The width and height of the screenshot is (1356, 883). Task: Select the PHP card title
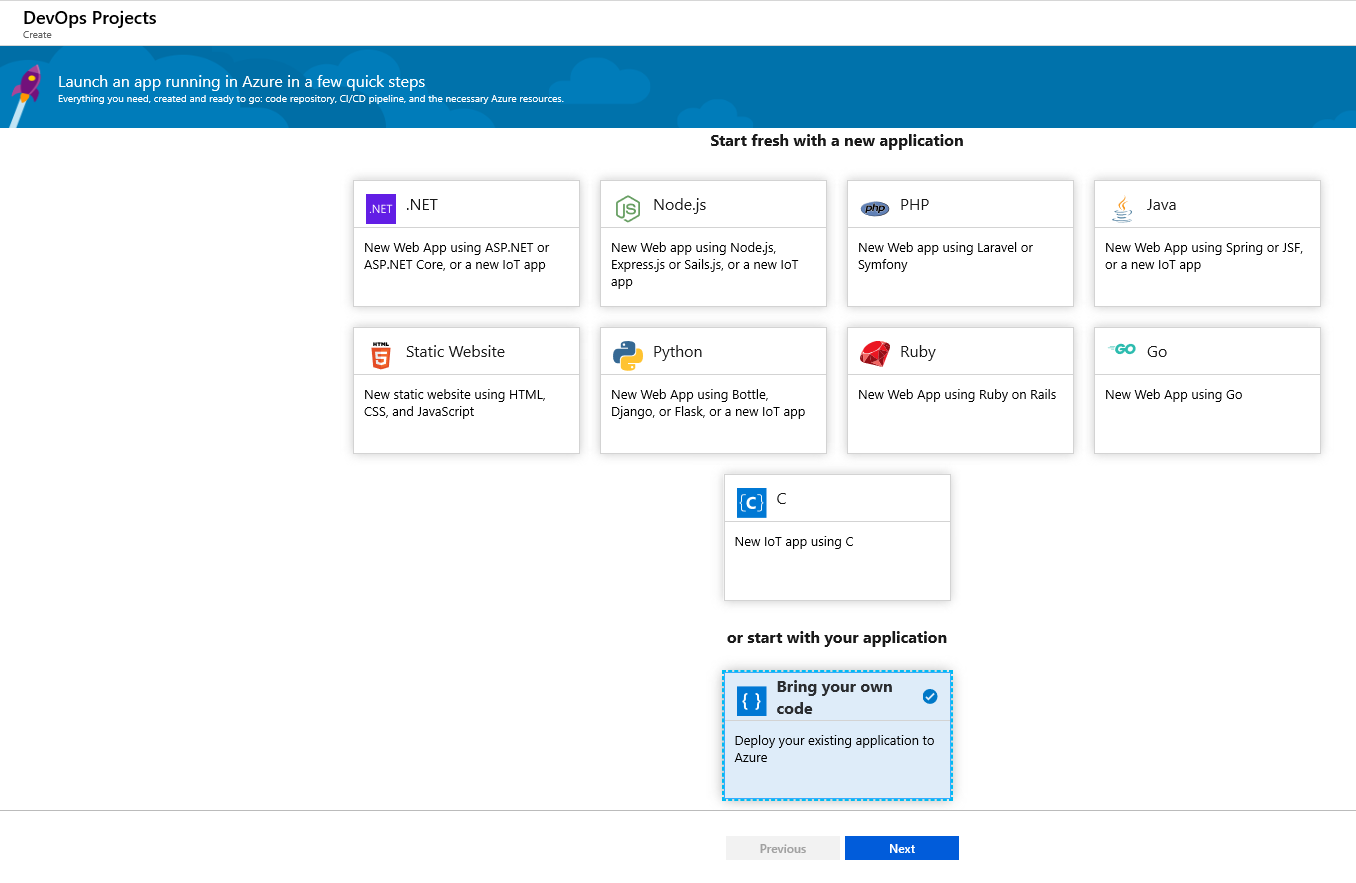click(914, 205)
